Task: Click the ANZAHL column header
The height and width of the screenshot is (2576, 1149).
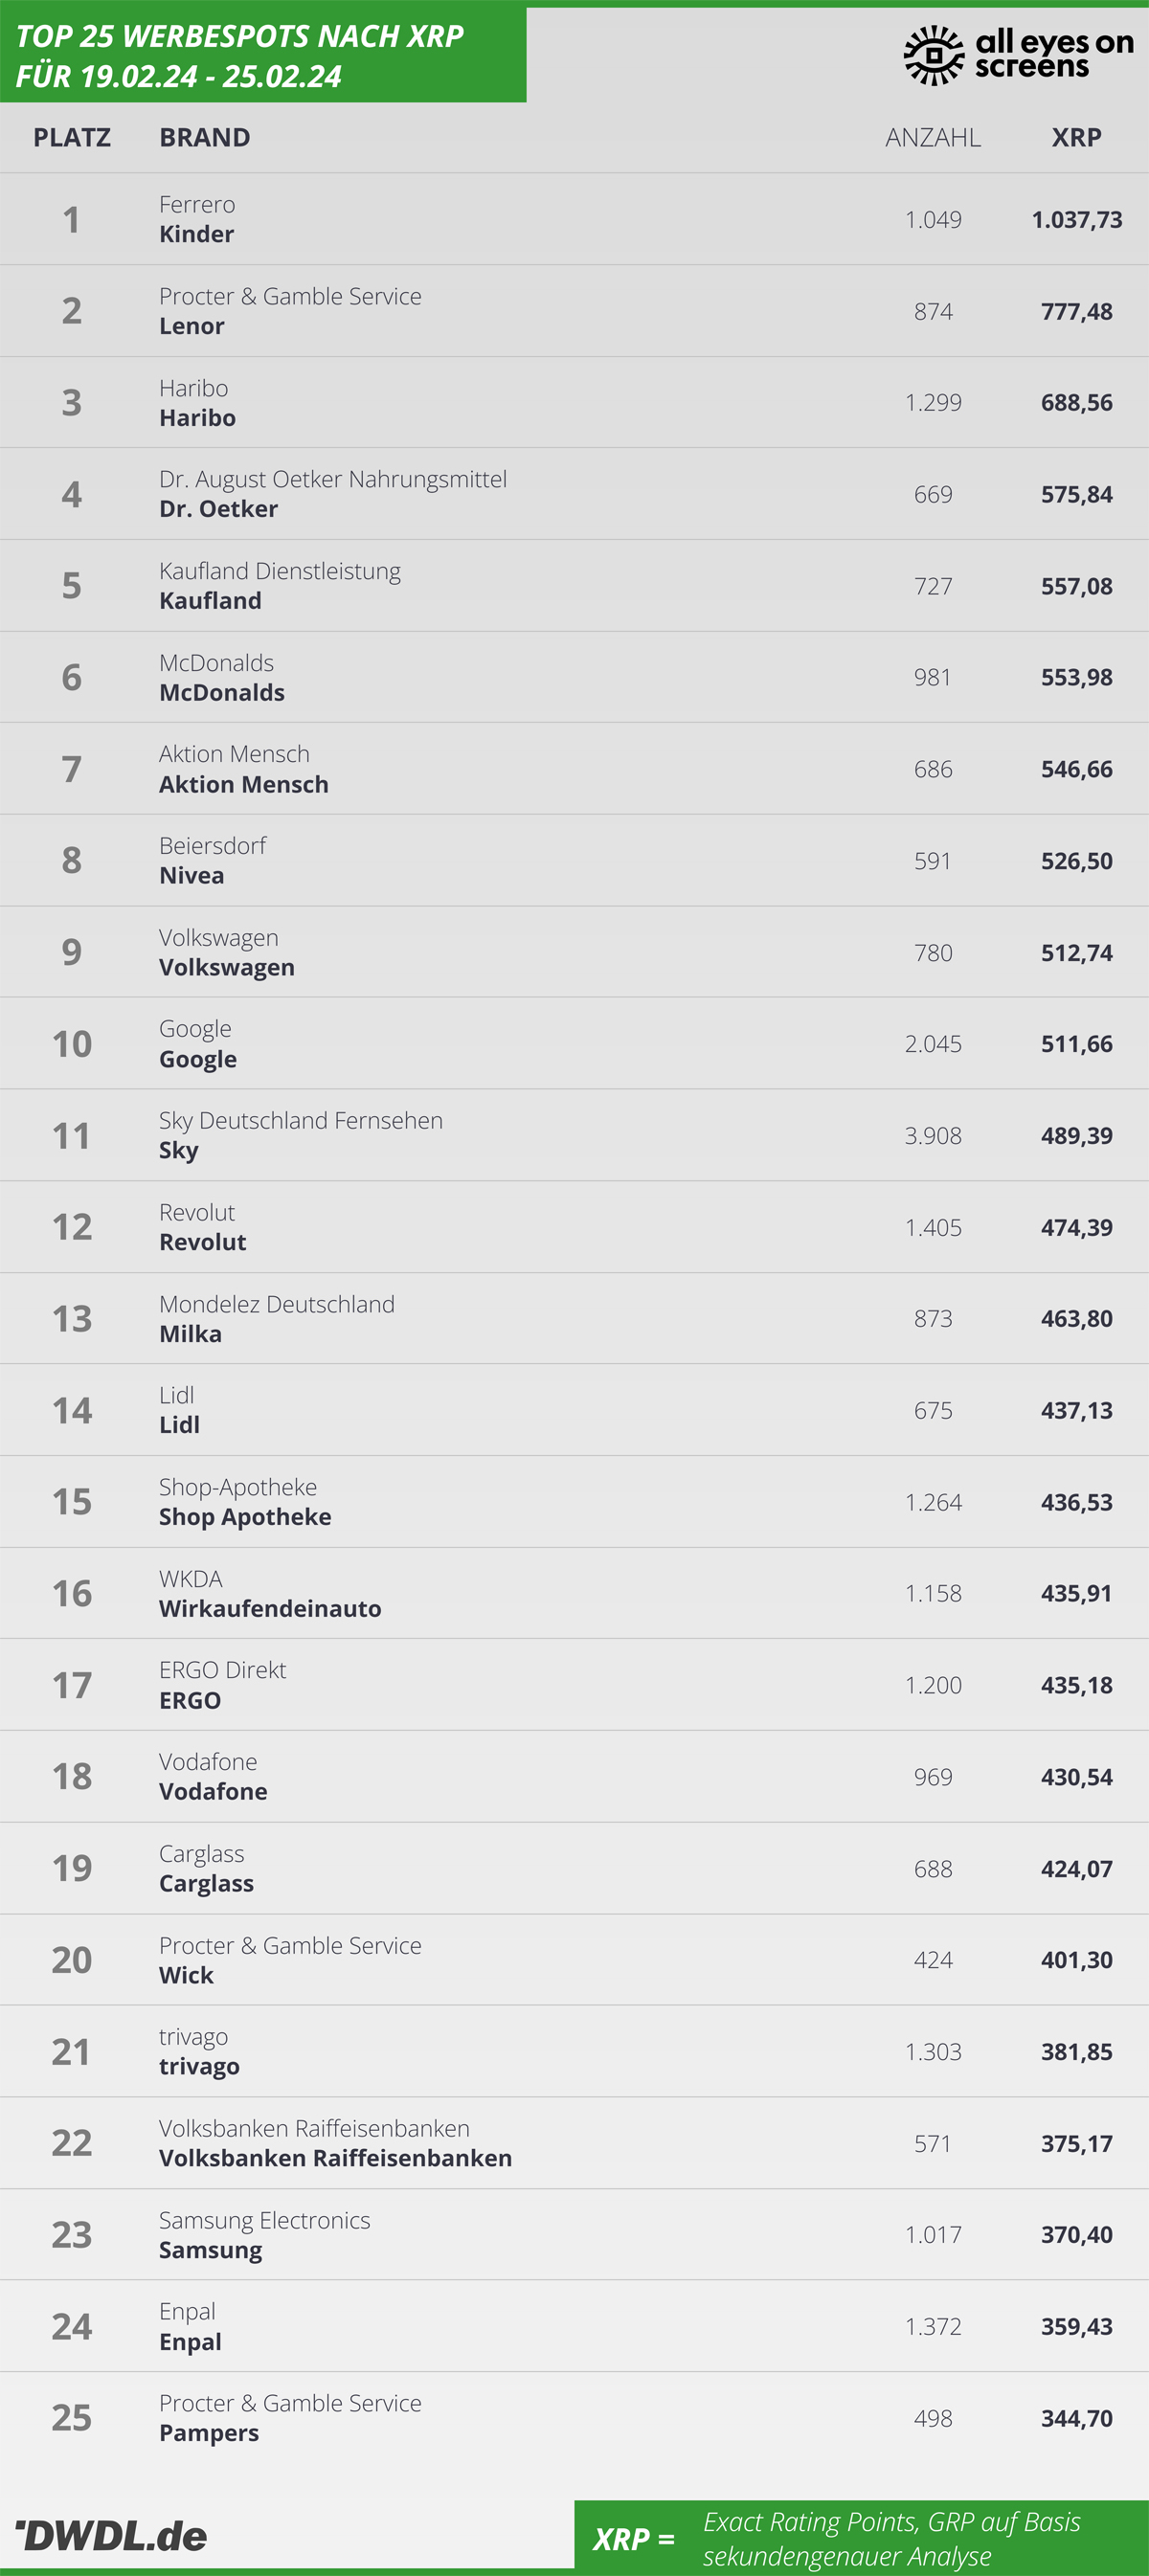Action: (933, 138)
